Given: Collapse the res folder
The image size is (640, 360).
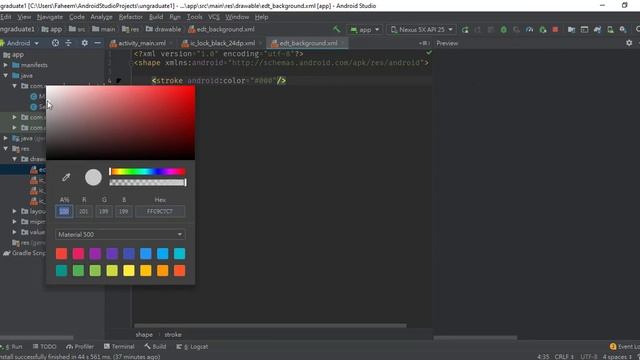Looking at the screenshot, I should point(6,149).
